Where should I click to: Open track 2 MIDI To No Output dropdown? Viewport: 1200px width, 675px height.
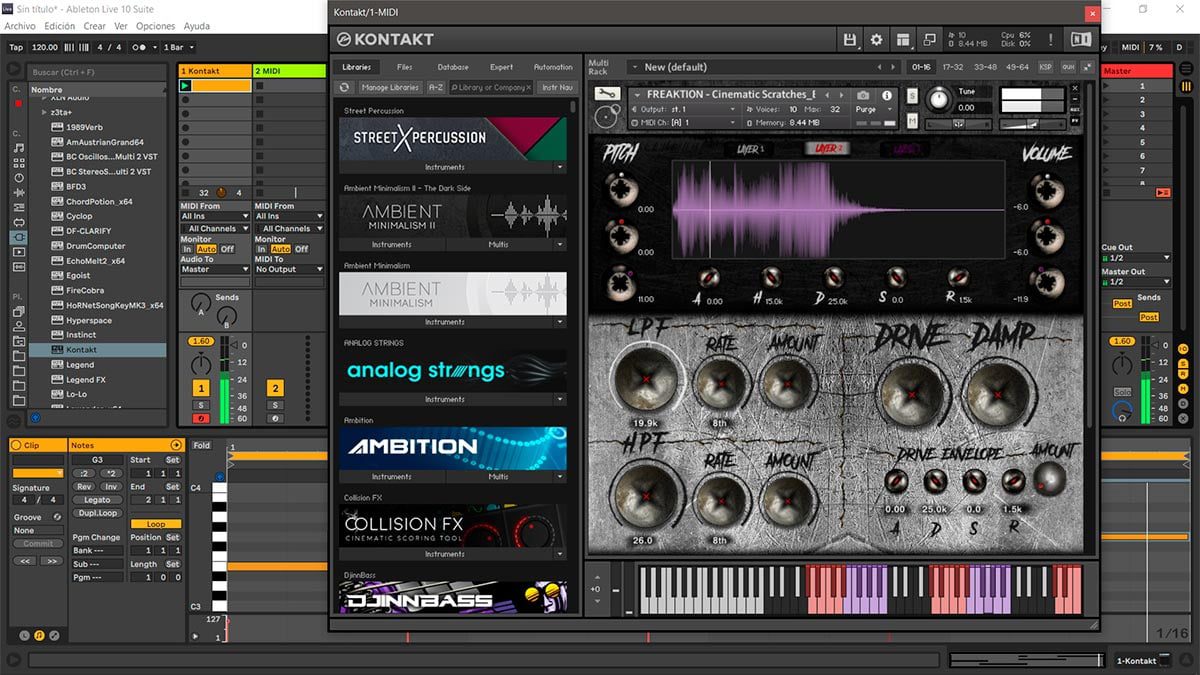pos(289,269)
